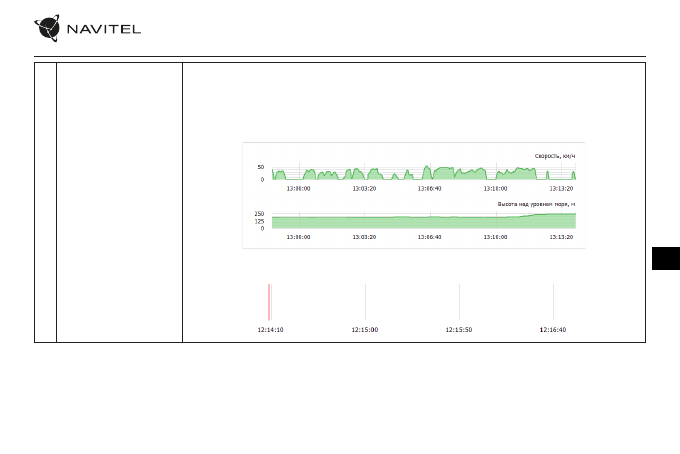Image resolution: width=680 pixels, height=454 pixels.
Task: Click the 'Высота над уровнем моря' chart label
Action: (x=536, y=204)
